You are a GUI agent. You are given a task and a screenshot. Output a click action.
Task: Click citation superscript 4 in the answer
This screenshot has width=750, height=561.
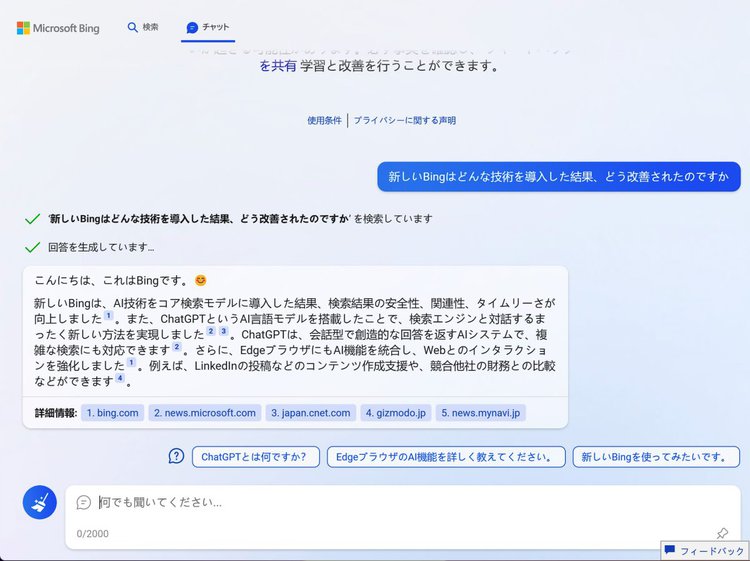(119, 379)
